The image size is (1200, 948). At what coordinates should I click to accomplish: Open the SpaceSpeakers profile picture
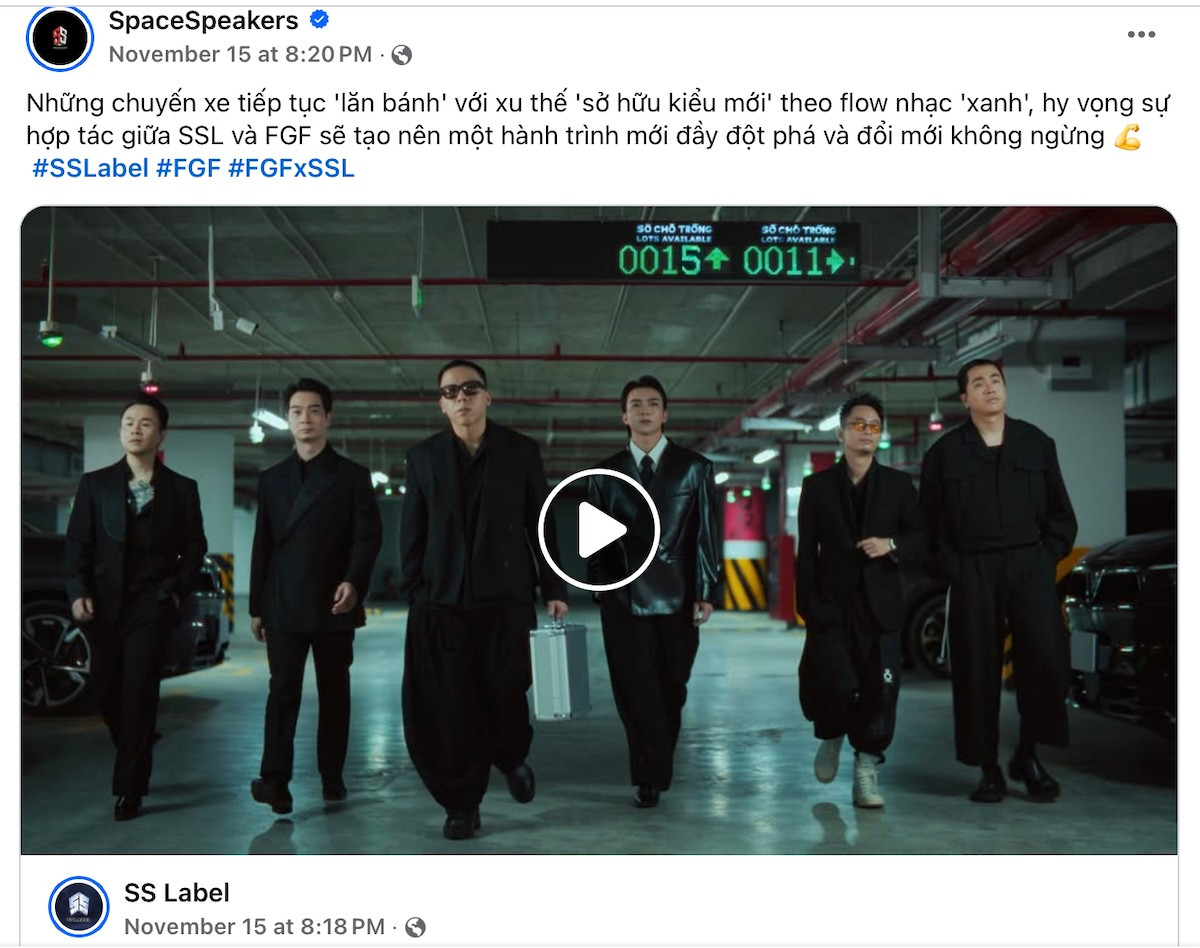click(x=60, y=38)
